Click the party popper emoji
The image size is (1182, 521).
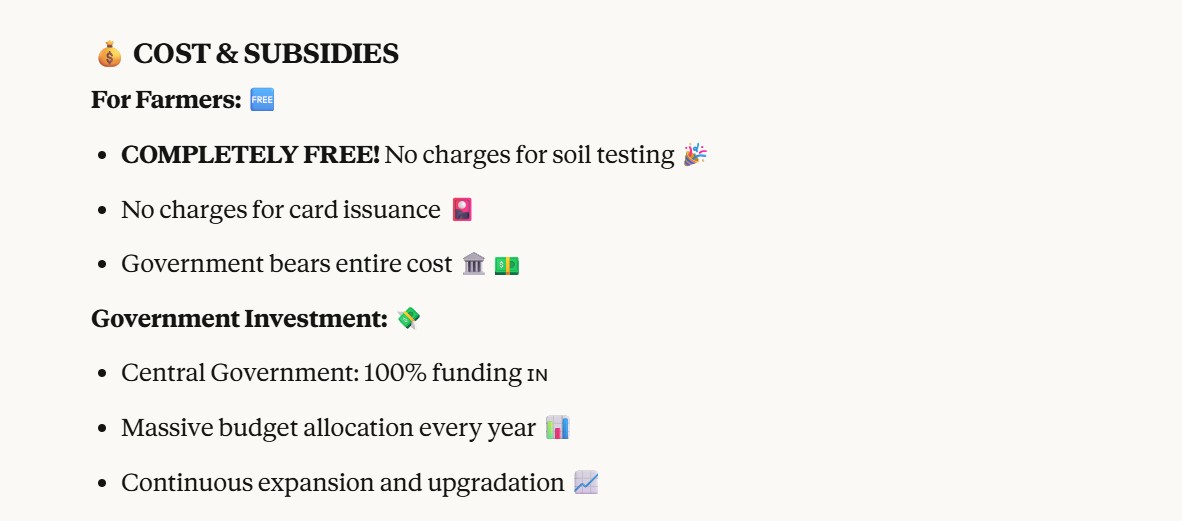click(695, 155)
